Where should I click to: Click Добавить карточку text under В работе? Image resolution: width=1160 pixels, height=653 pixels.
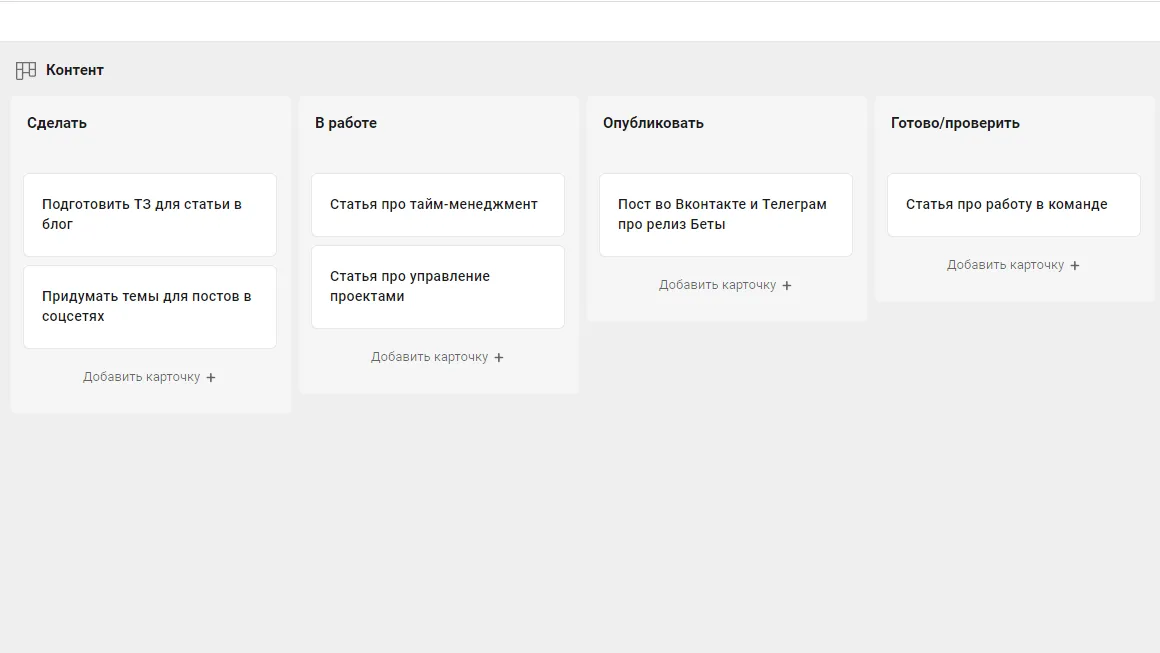click(429, 357)
